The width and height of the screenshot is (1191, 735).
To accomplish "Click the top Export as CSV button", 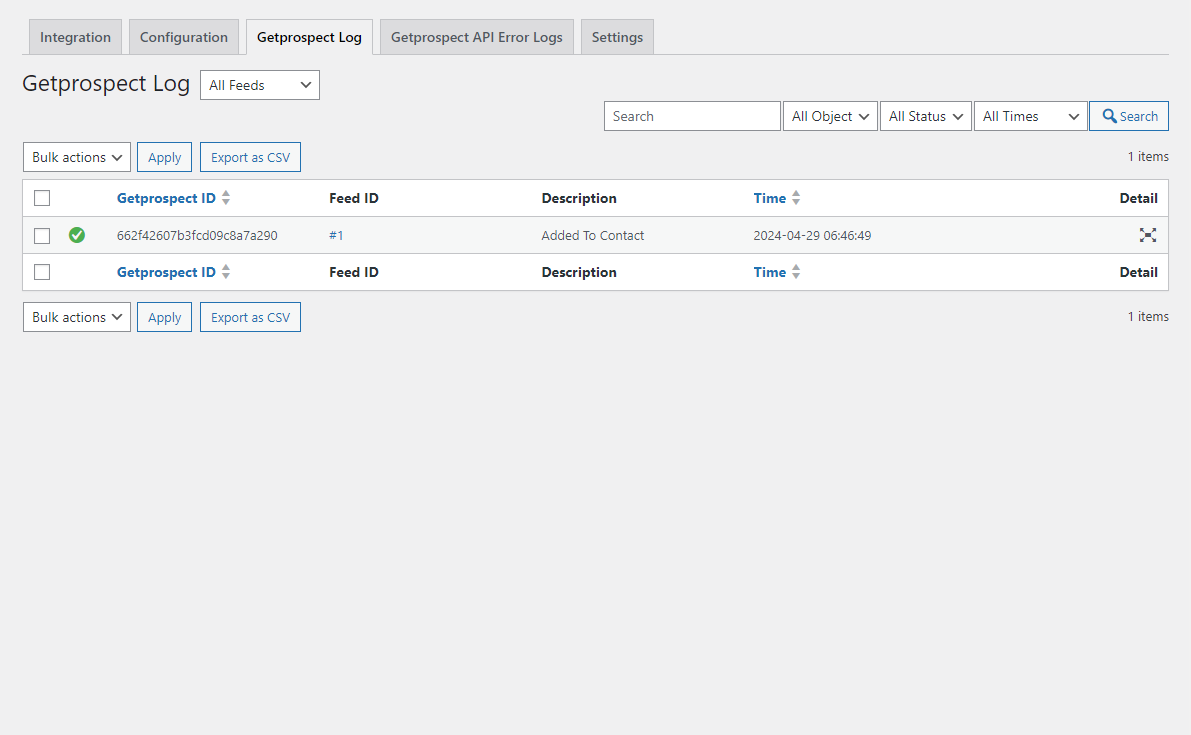I will tap(251, 157).
